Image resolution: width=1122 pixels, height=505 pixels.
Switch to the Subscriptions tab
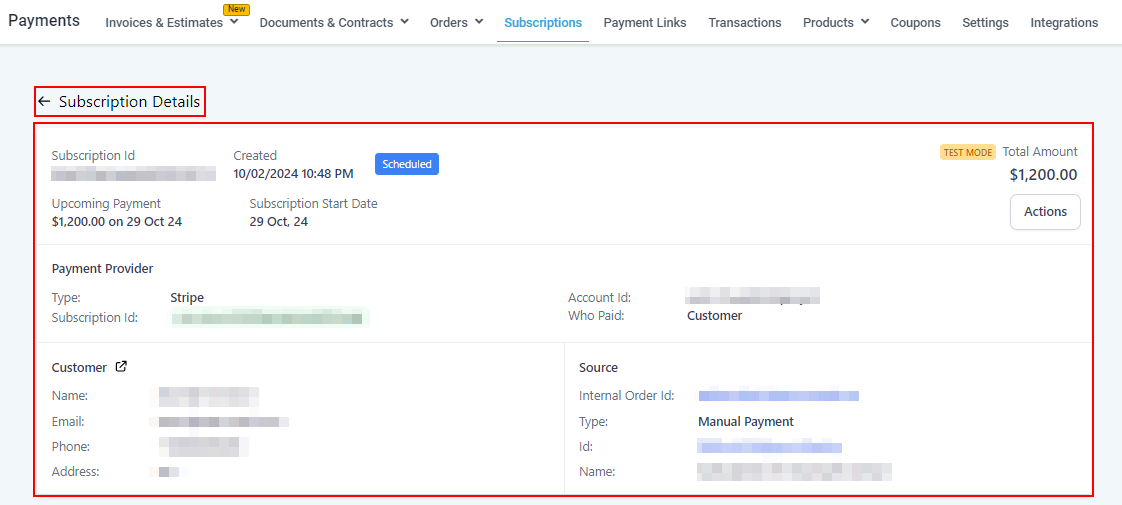pyautogui.click(x=542, y=22)
